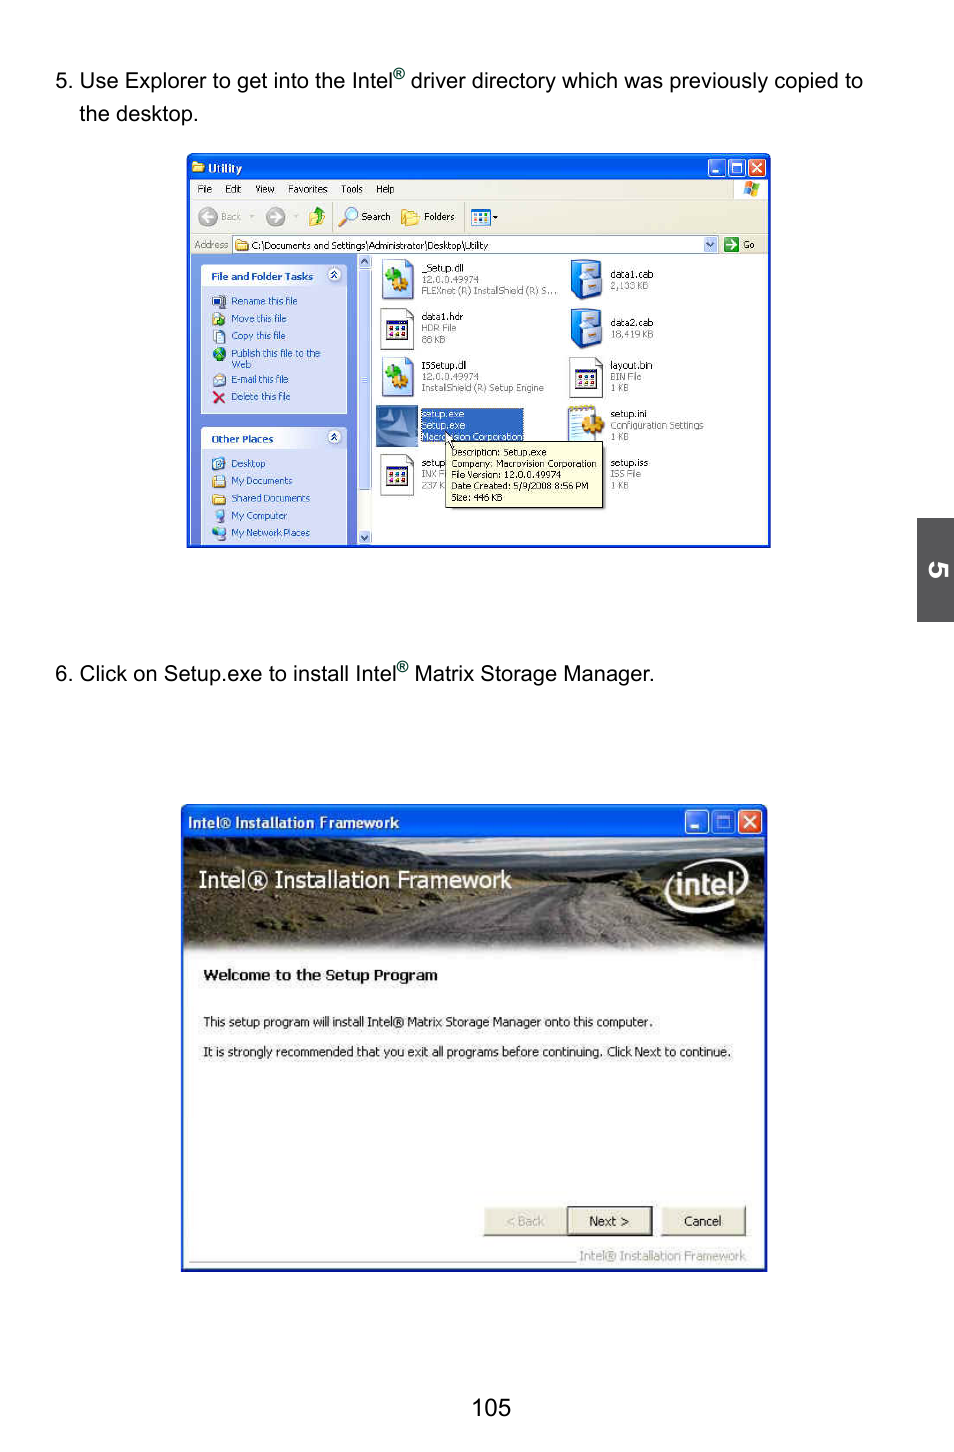Click the Forward arrow icon in Explorer

click(x=276, y=217)
